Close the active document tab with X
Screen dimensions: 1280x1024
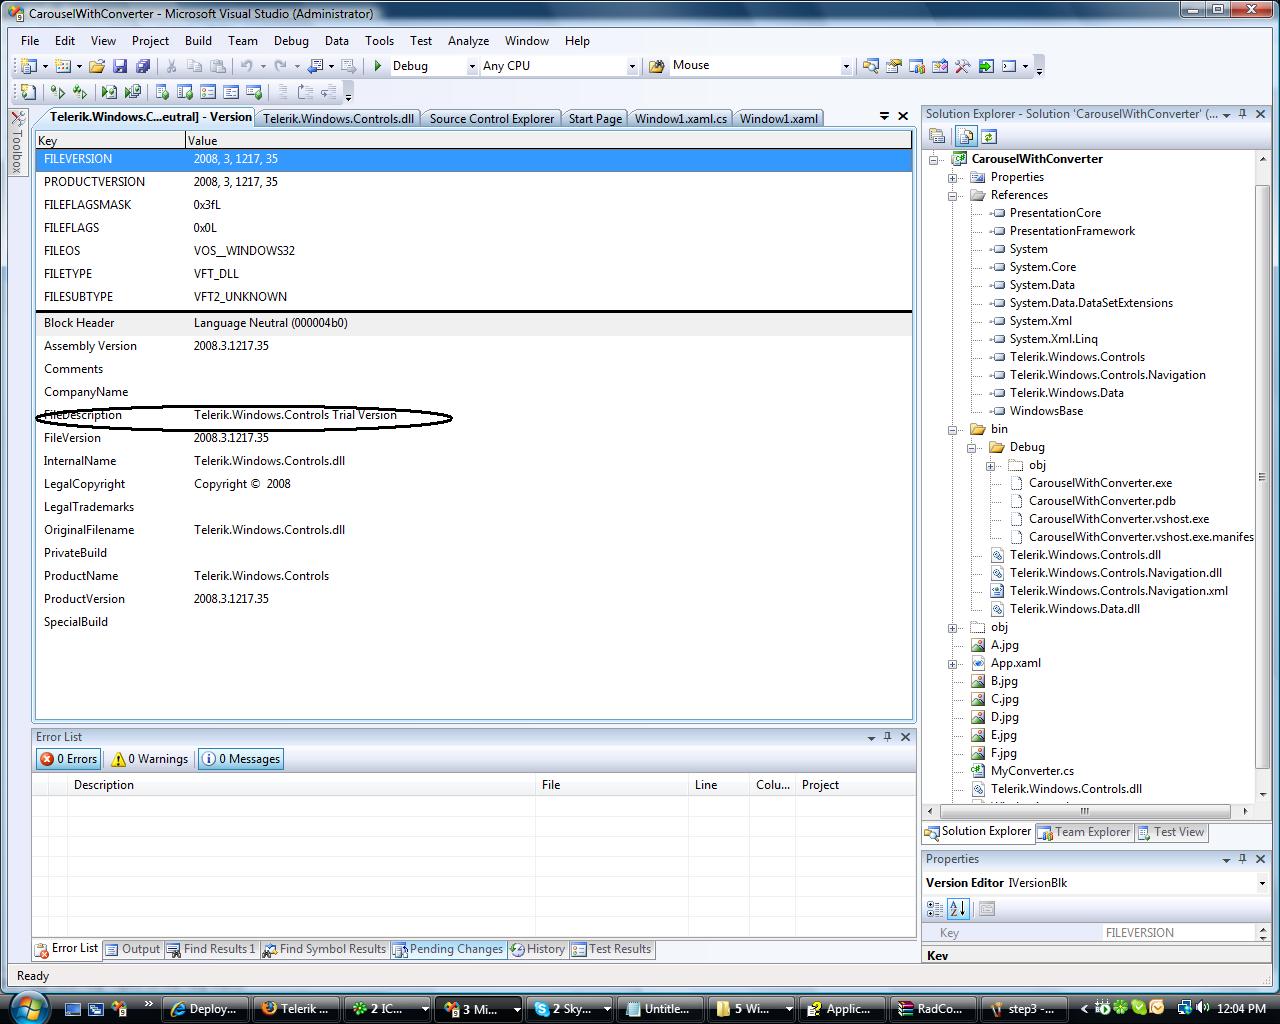pyautogui.click(x=903, y=116)
